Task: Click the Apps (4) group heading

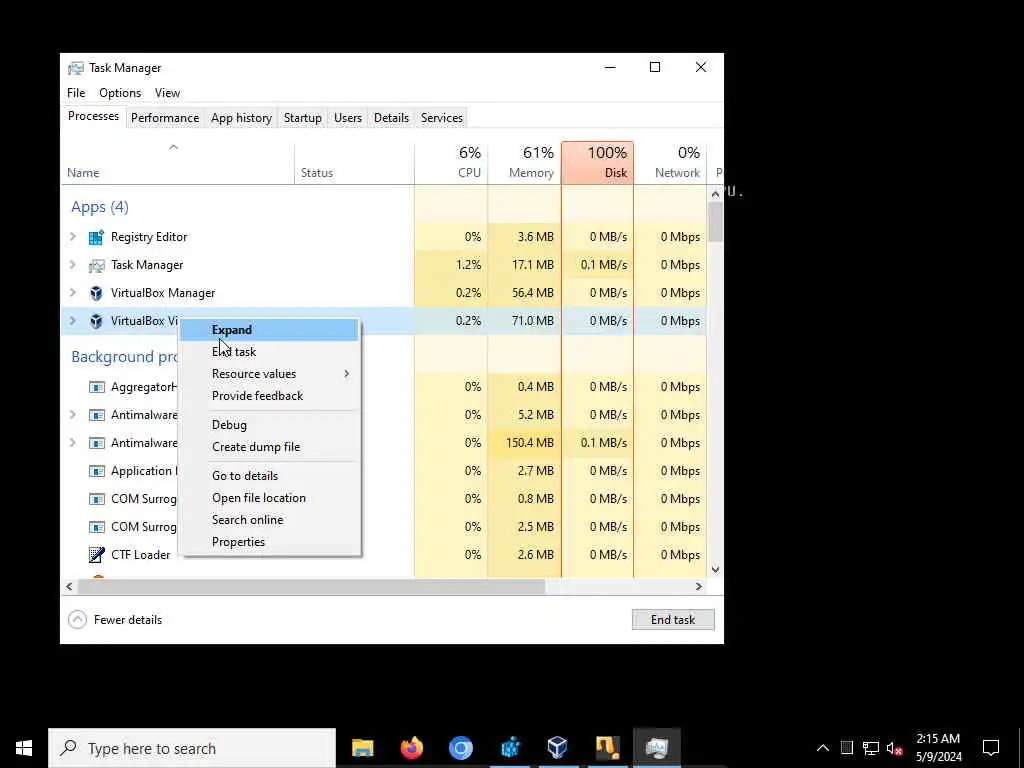Action: click(x=100, y=208)
